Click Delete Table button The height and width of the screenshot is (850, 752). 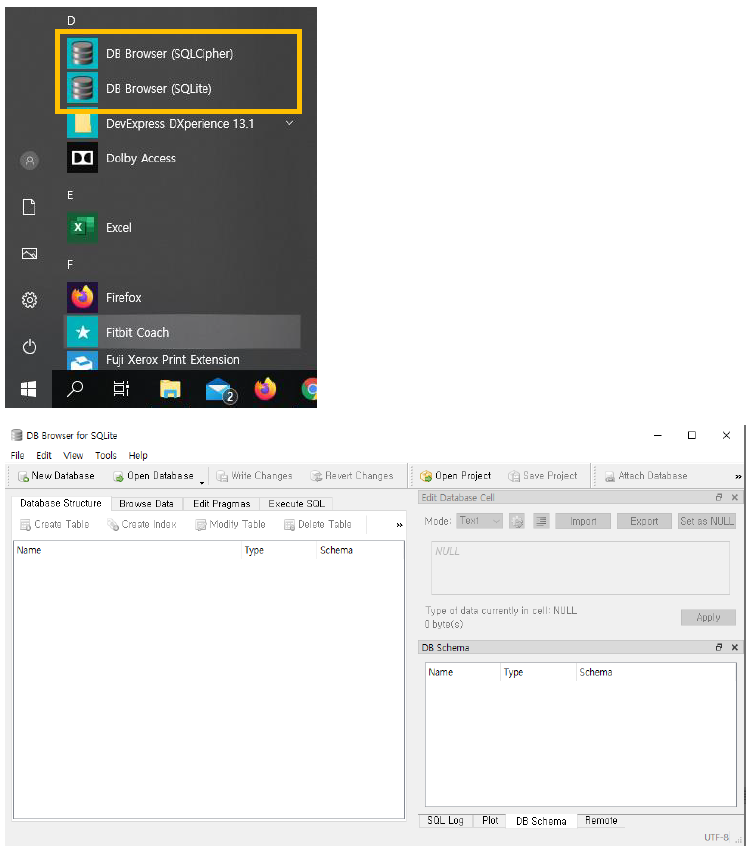click(318, 524)
